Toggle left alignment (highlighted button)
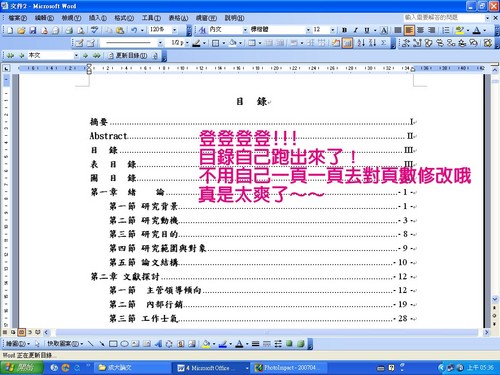Screen dimensions: 500x375 click(409, 30)
